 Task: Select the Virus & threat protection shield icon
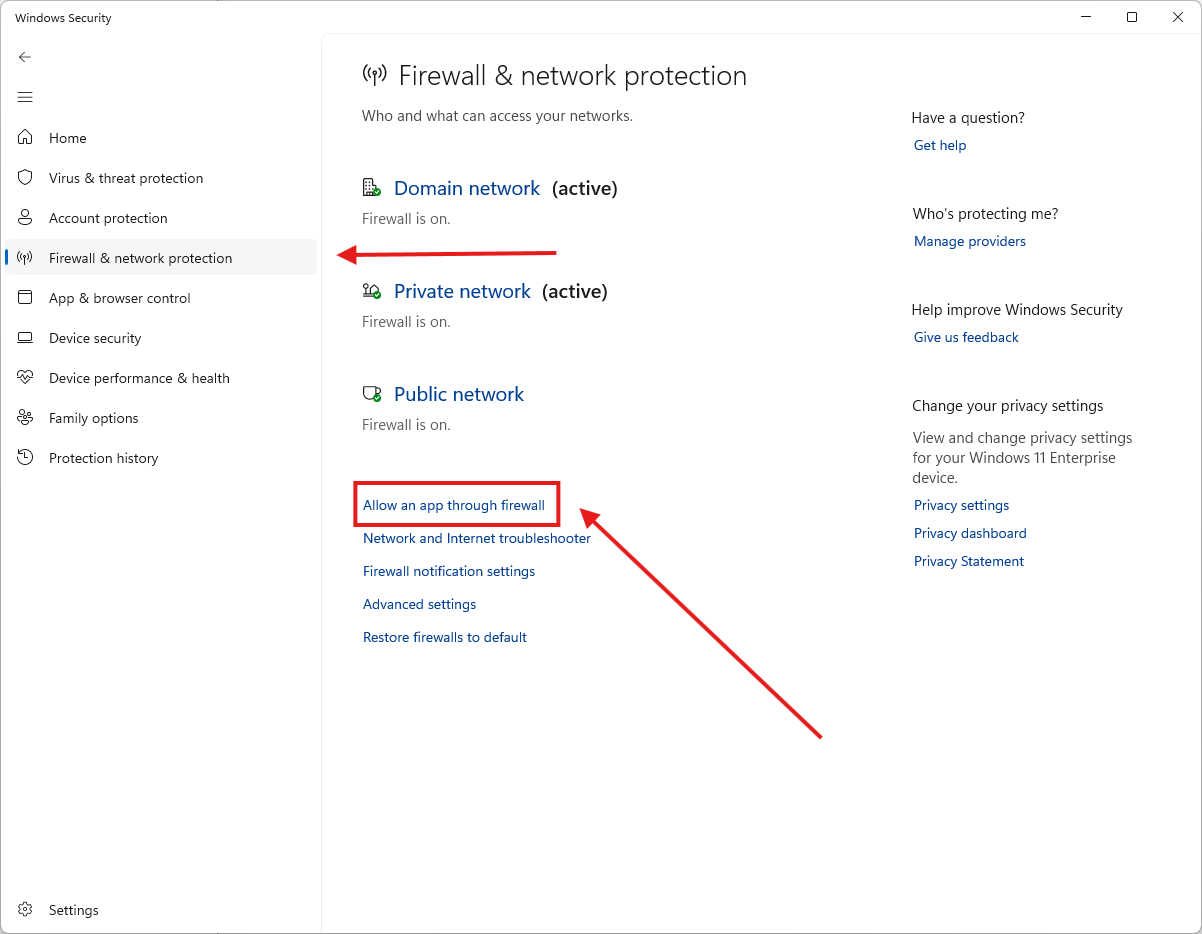[x=26, y=178]
